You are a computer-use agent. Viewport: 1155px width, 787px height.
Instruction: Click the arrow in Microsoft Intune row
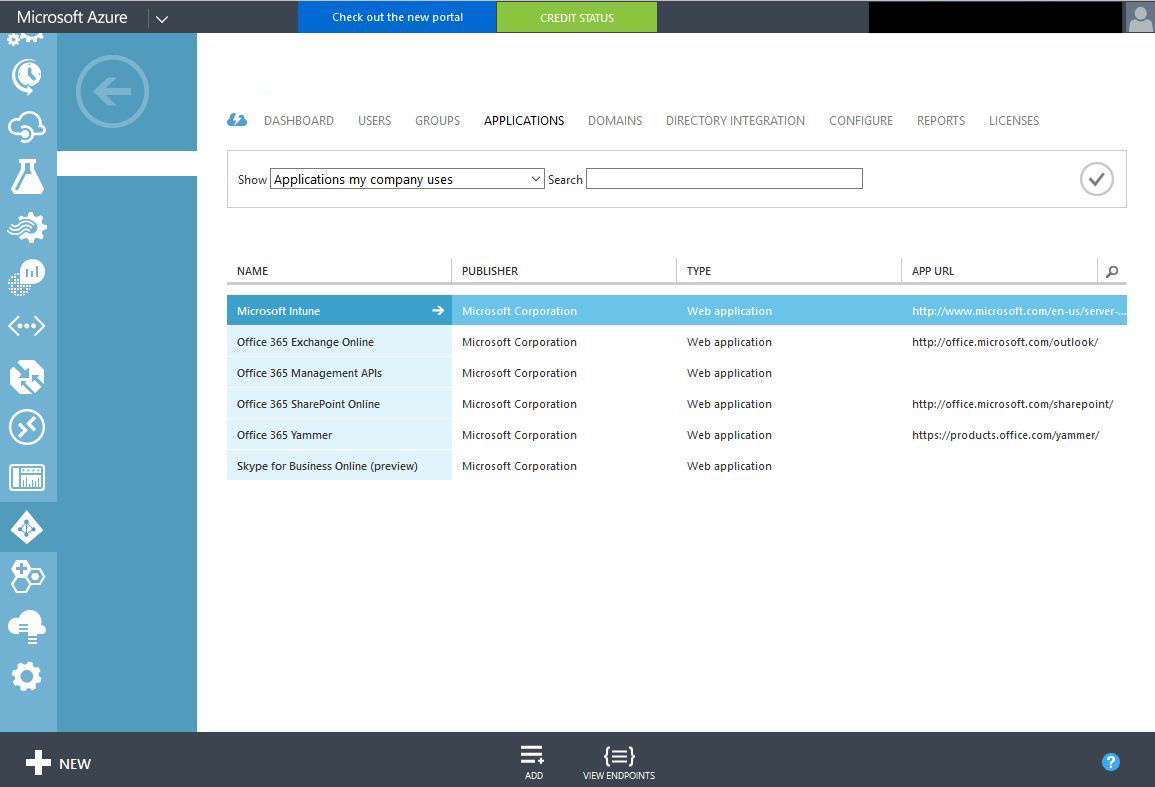pyautogui.click(x=438, y=310)
